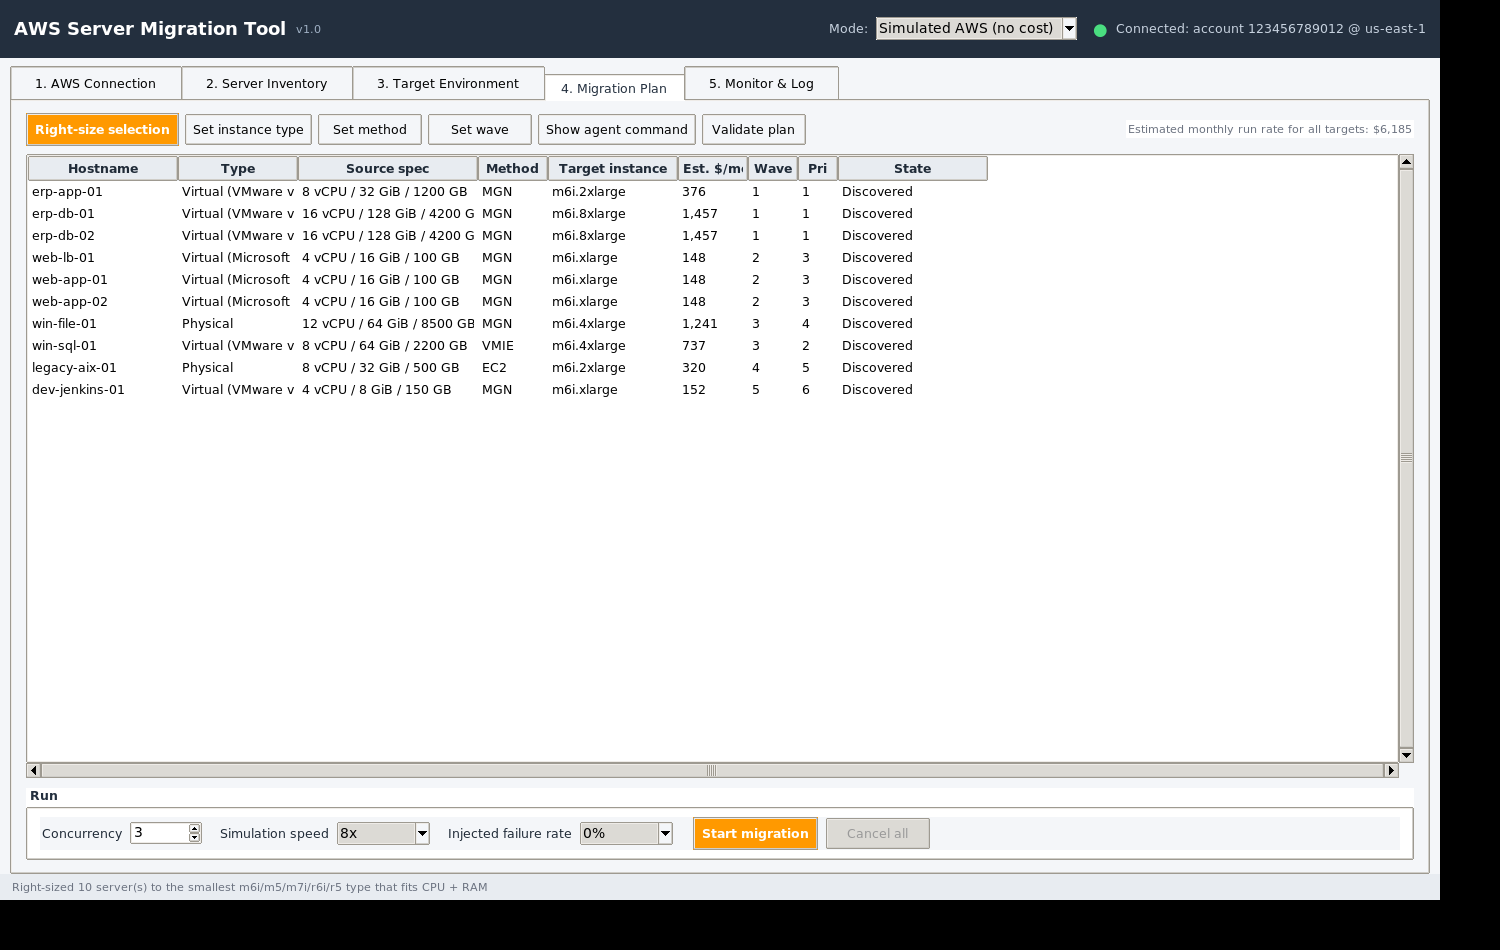Start the migration run
Screen dimensions: 1500x950
(x=755, y=834)
